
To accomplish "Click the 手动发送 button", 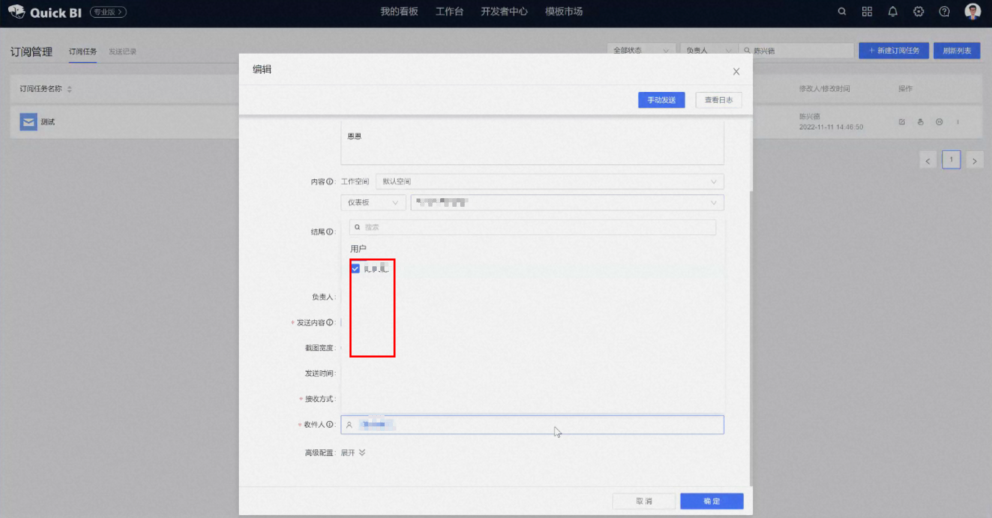I will pos(661,100).
